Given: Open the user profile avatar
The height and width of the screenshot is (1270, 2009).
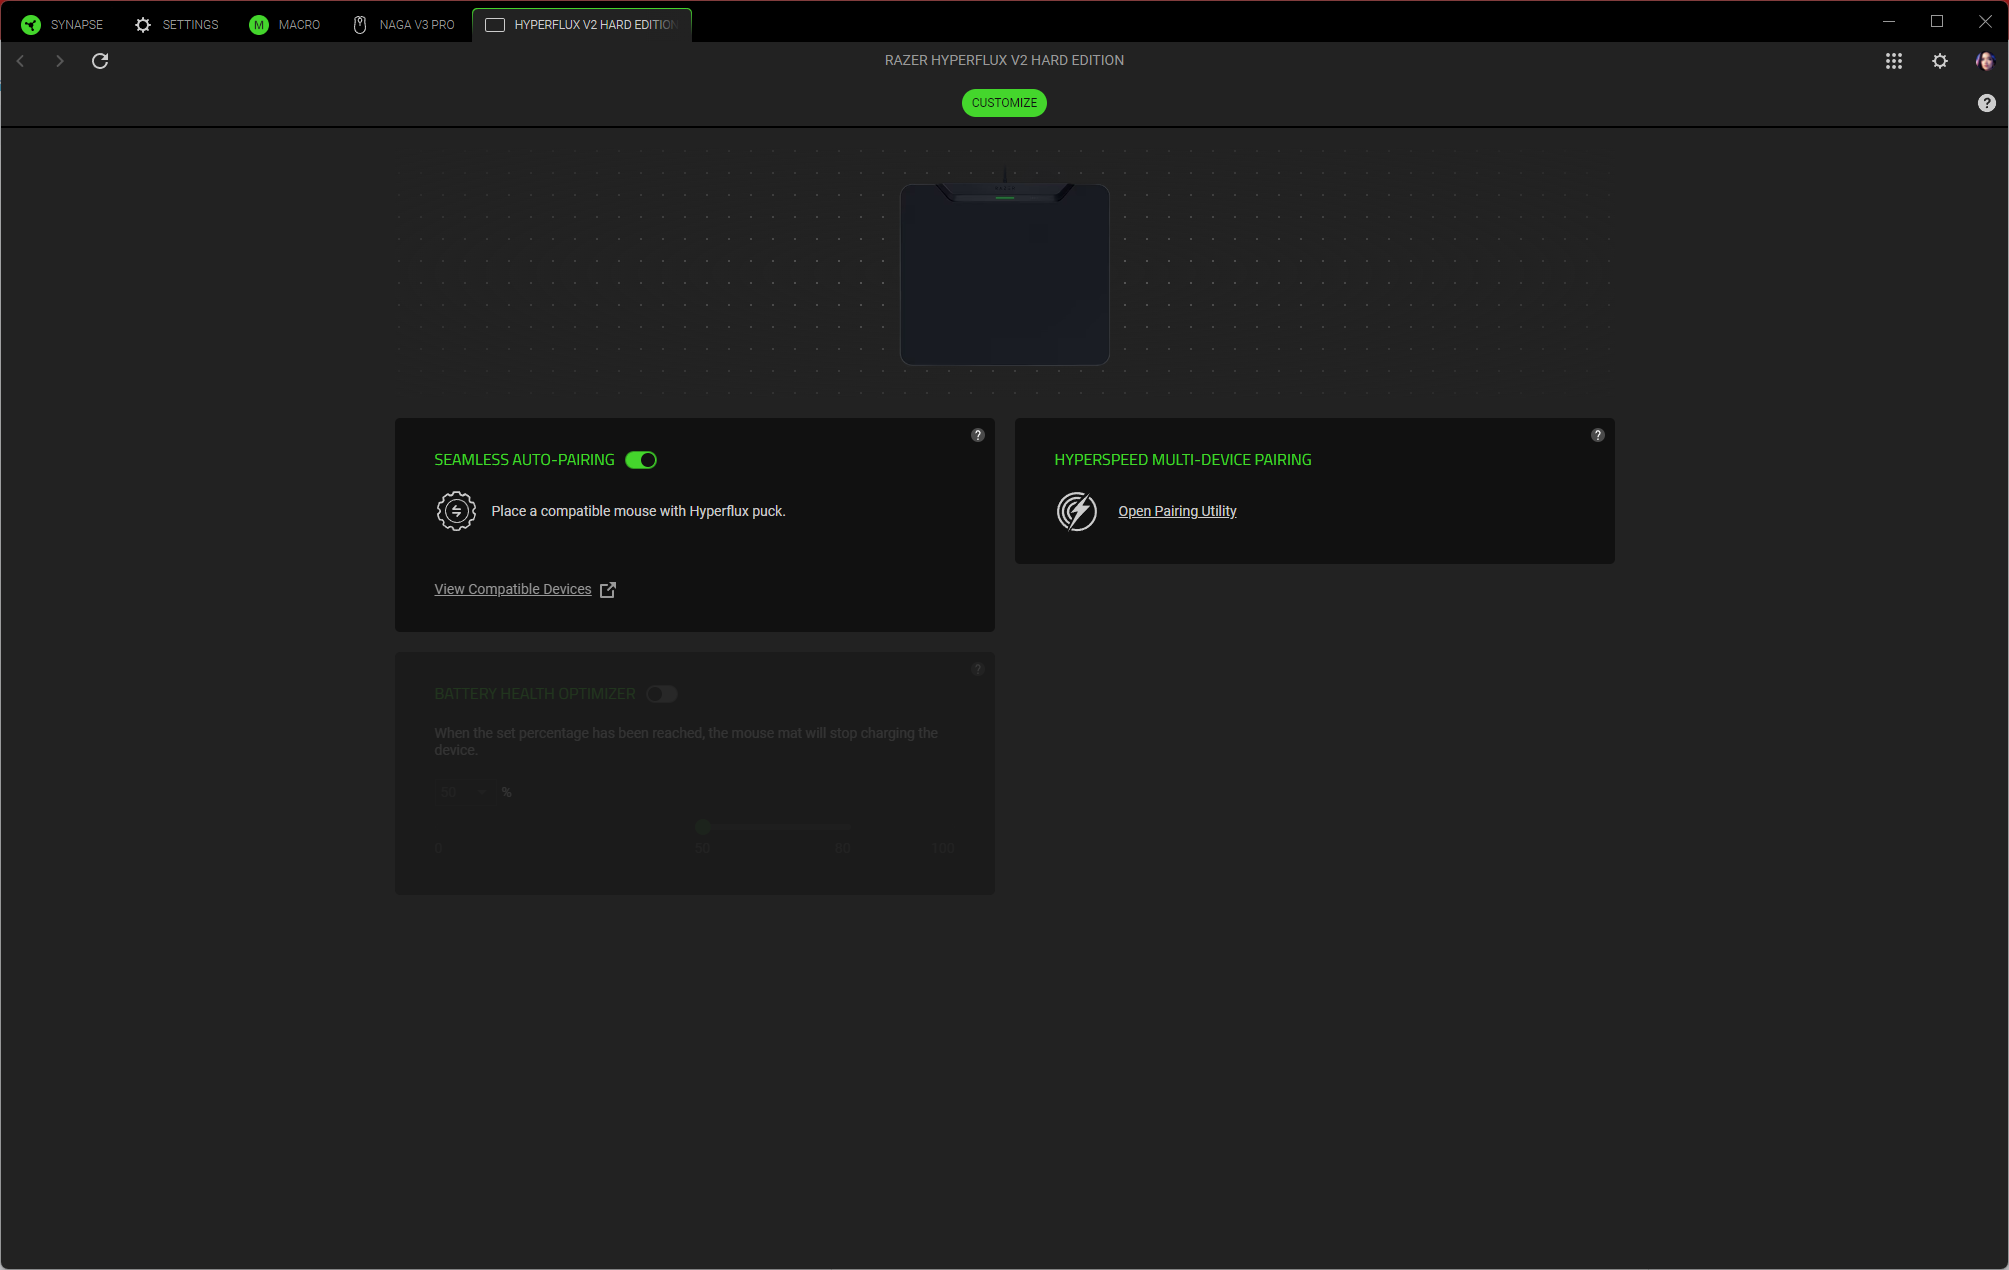Looking at the screenshot, I should (1985, 61).
